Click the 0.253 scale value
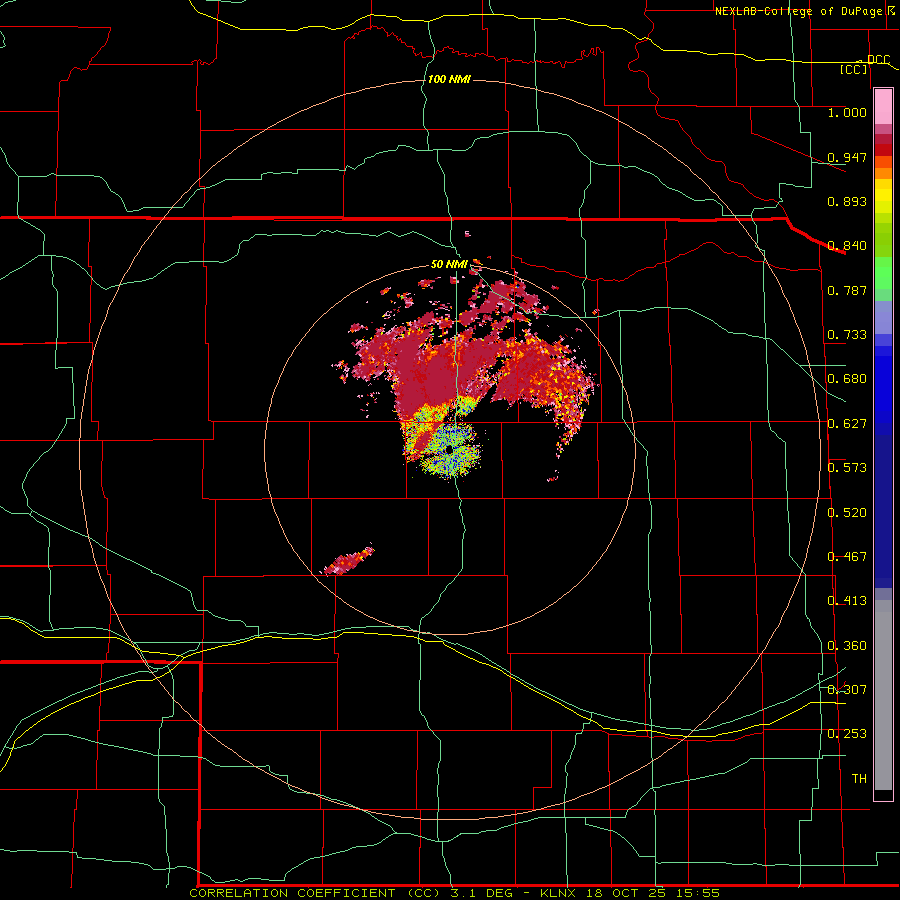 [x=847, y=734]
